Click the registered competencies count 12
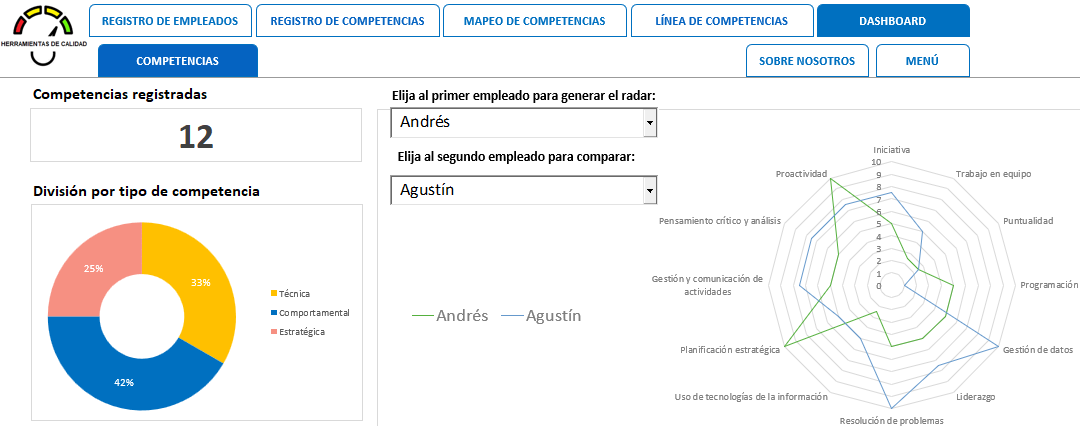Image resolution: width=1080 pixels, height=426 pixels. [x=196, y=136]
